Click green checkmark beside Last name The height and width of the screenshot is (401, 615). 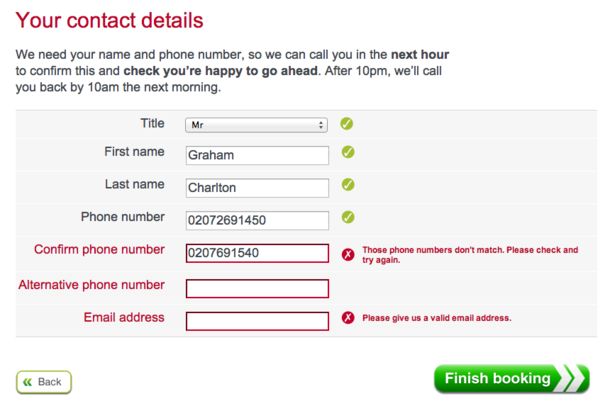[x=348, y=185]
